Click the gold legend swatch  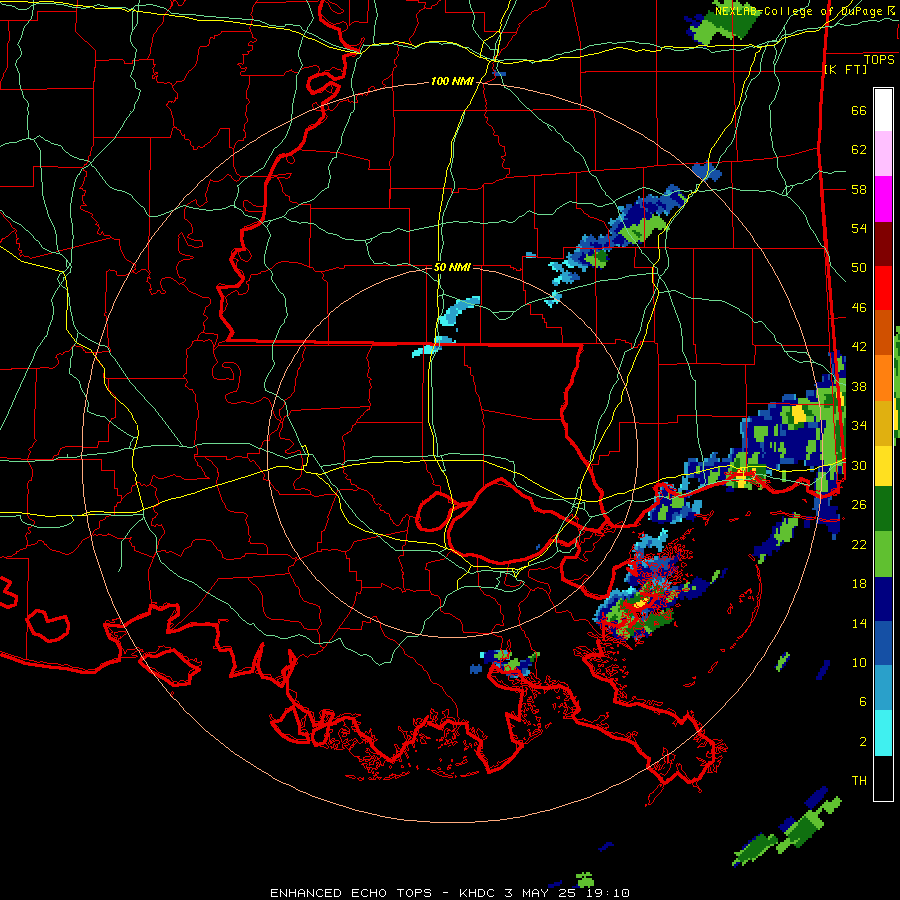tap(883, 422)
